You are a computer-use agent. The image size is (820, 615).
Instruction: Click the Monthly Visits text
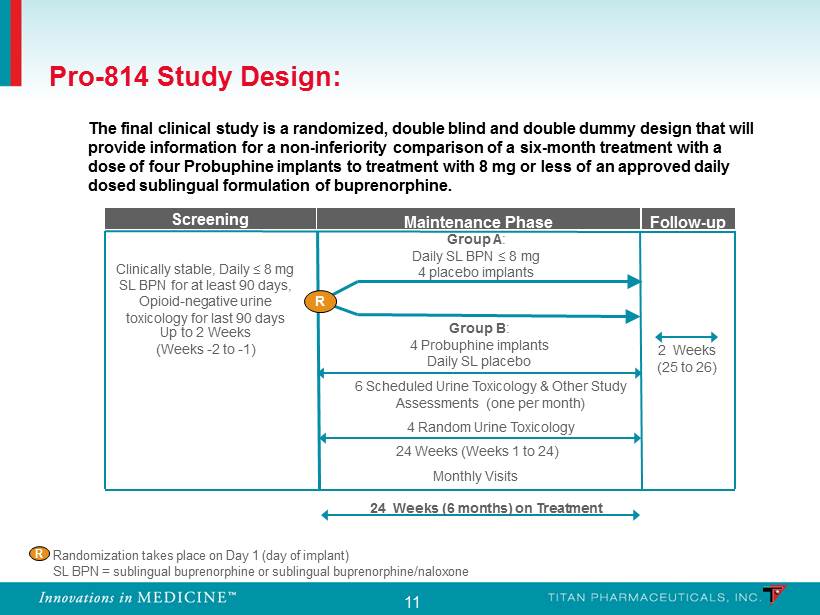click(x=475, y=476)
